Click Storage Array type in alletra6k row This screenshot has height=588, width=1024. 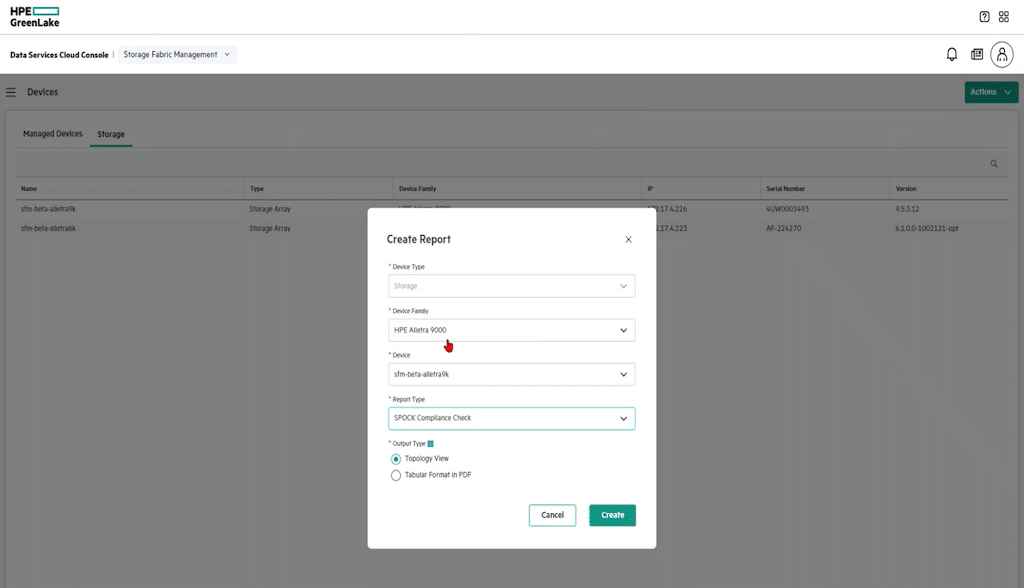tap(270, 229)
